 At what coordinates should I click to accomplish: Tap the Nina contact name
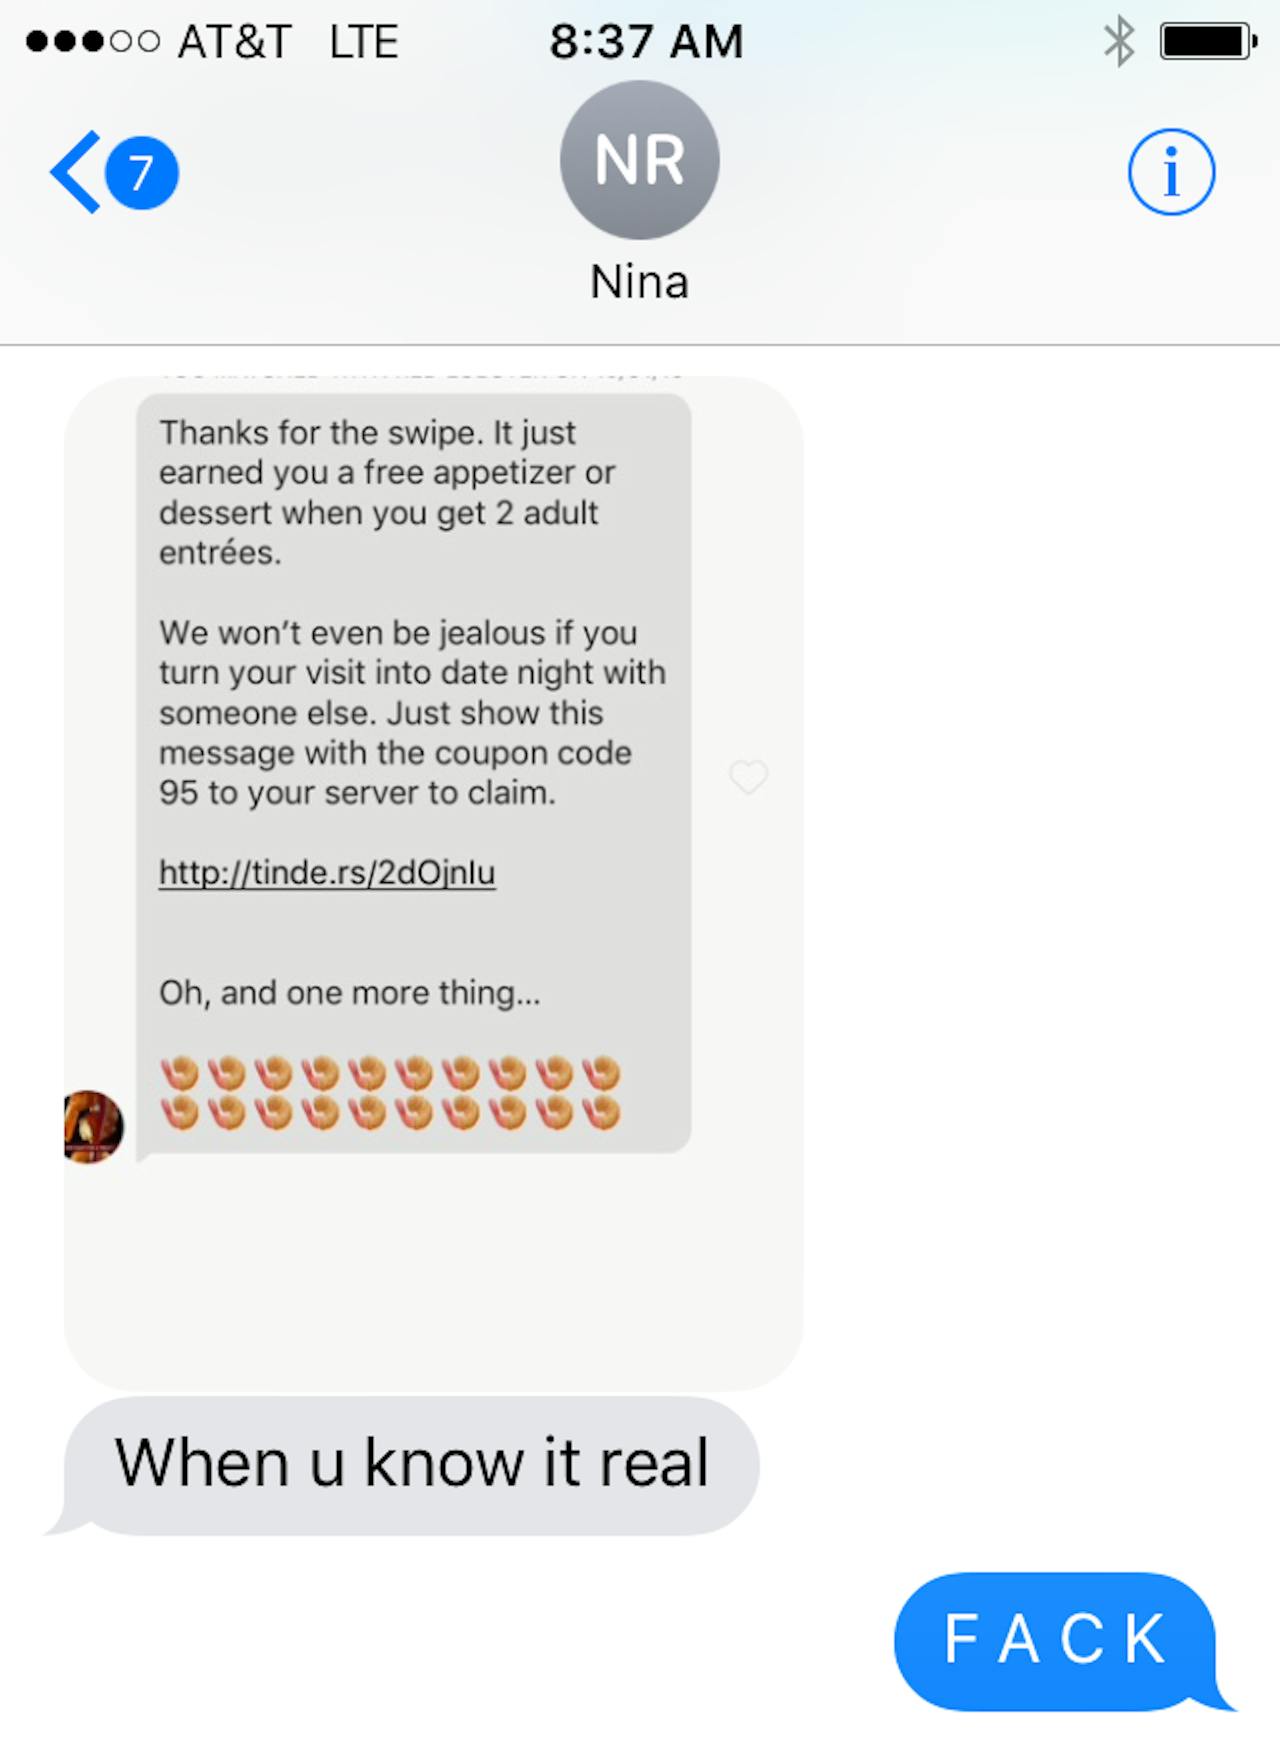[x=640, y=282]
